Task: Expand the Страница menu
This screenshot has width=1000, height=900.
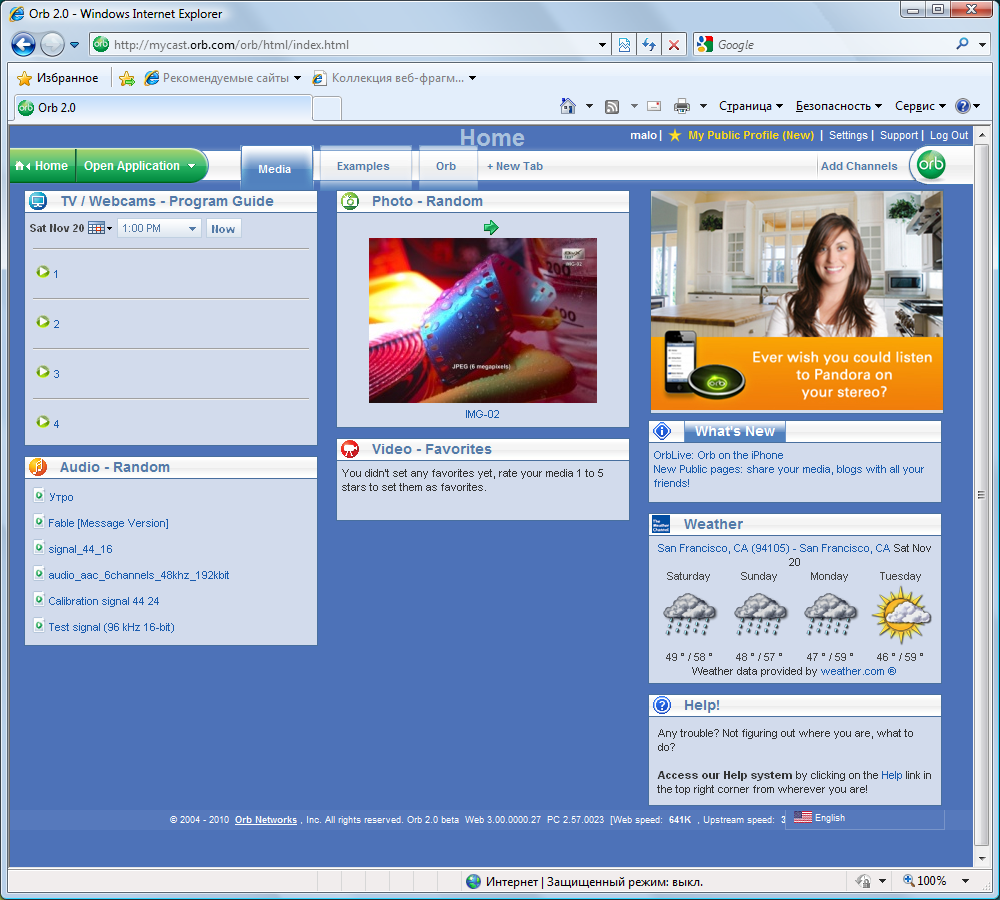Action: [x=751, y=106]
